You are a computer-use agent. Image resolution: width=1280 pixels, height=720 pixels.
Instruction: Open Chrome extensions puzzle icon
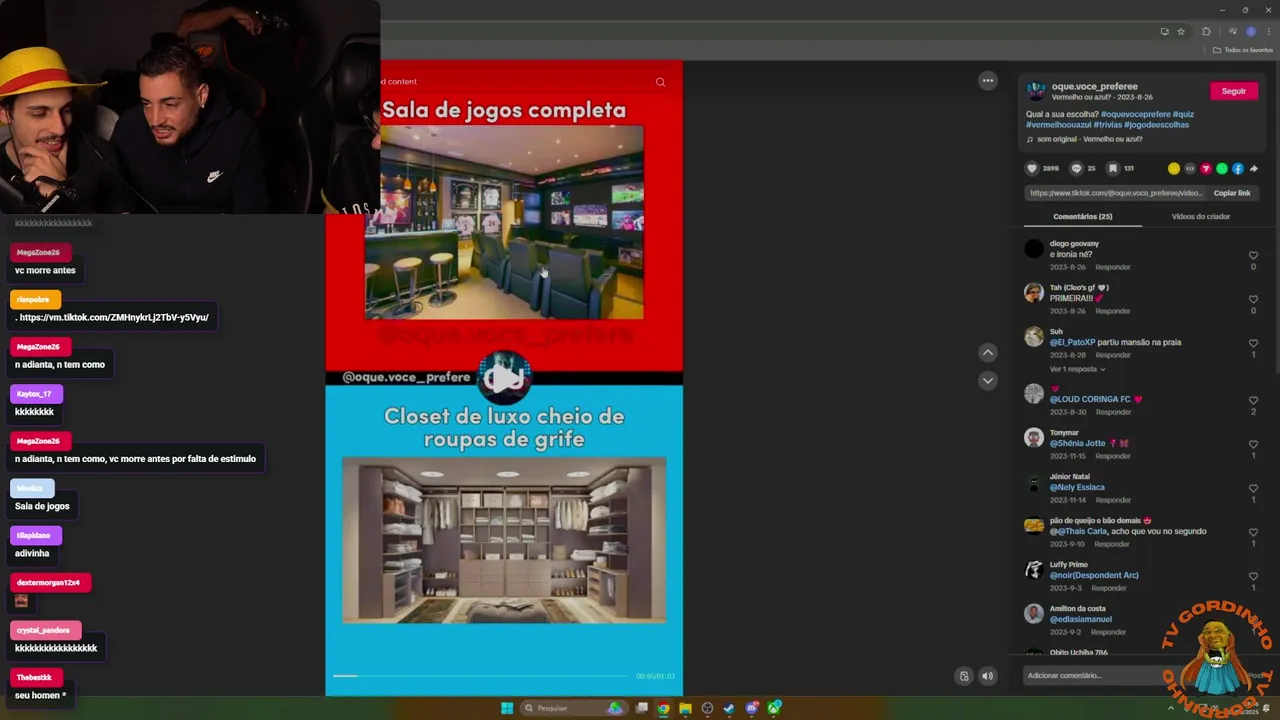click(x=1206, y=32)
